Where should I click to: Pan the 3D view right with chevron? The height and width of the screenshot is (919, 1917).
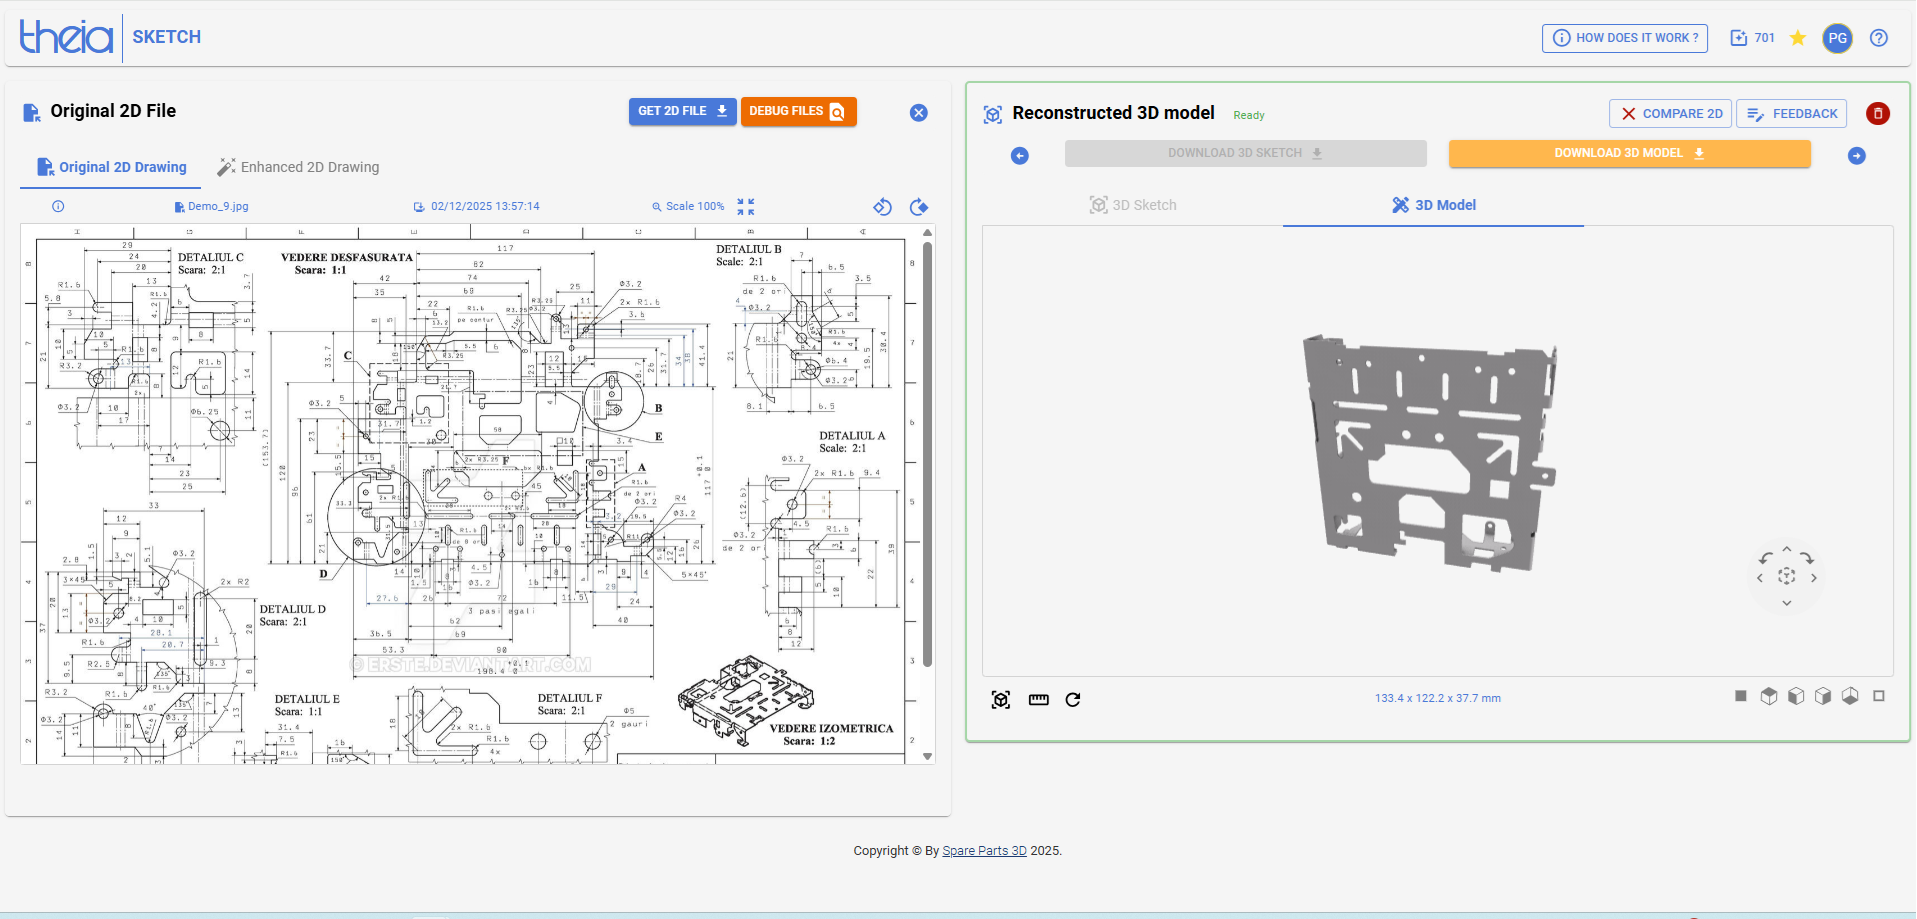(1814, 577)
